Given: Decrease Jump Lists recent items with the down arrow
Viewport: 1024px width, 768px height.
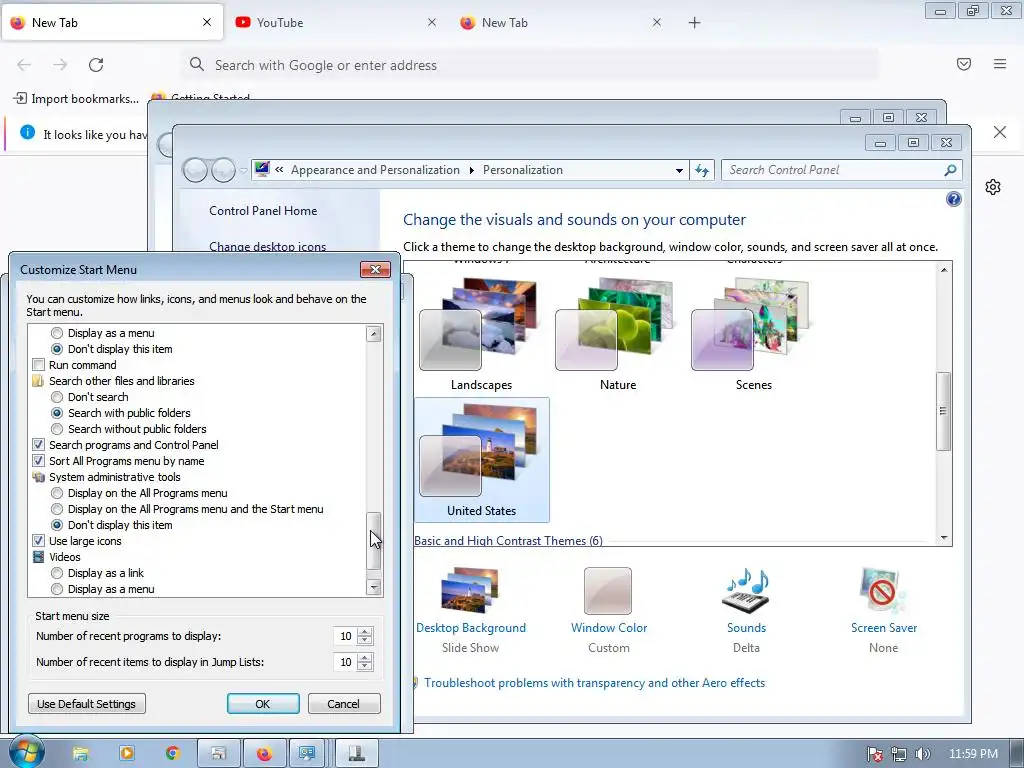Looking at the screenshot, I should point(364,667).
